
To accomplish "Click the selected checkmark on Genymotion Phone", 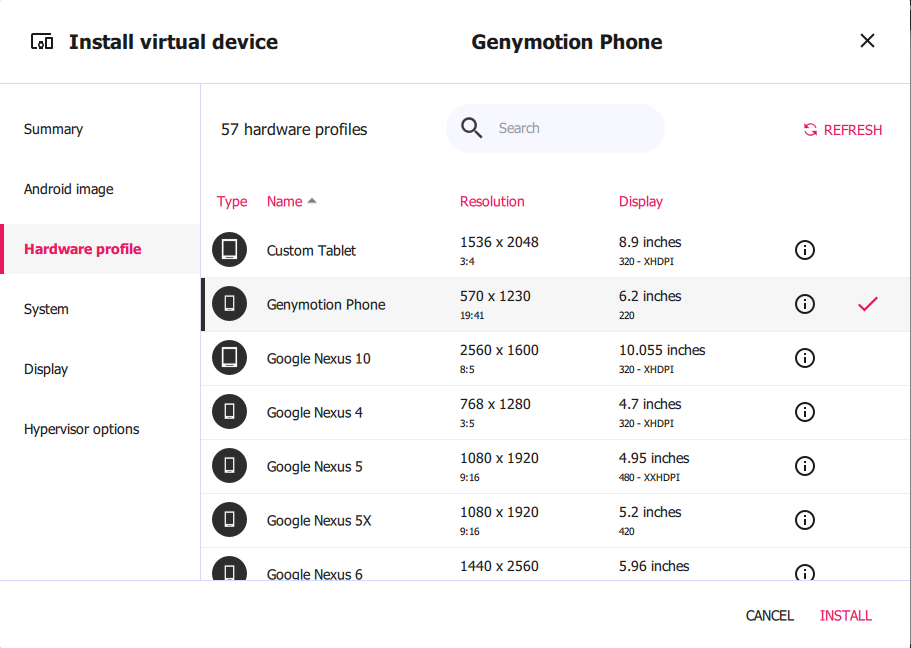I will (867, 304).
